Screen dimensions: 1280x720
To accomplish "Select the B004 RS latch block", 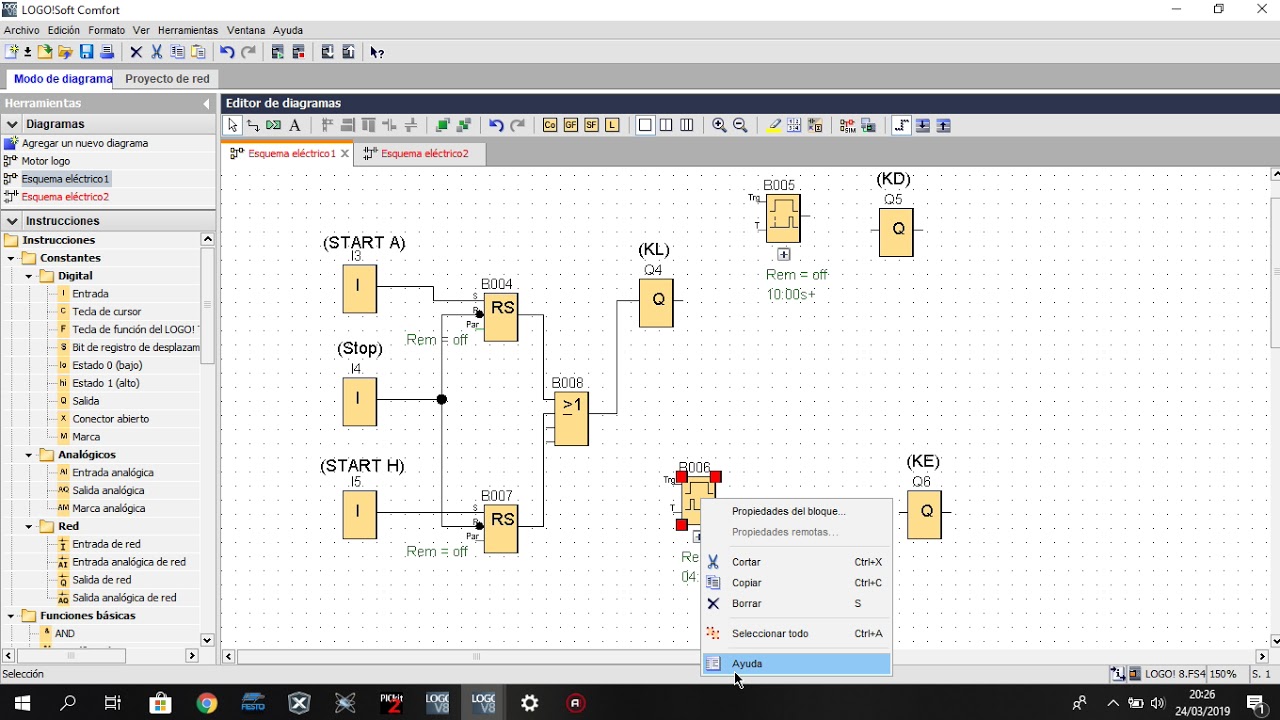I will click(x=501, y=317).
